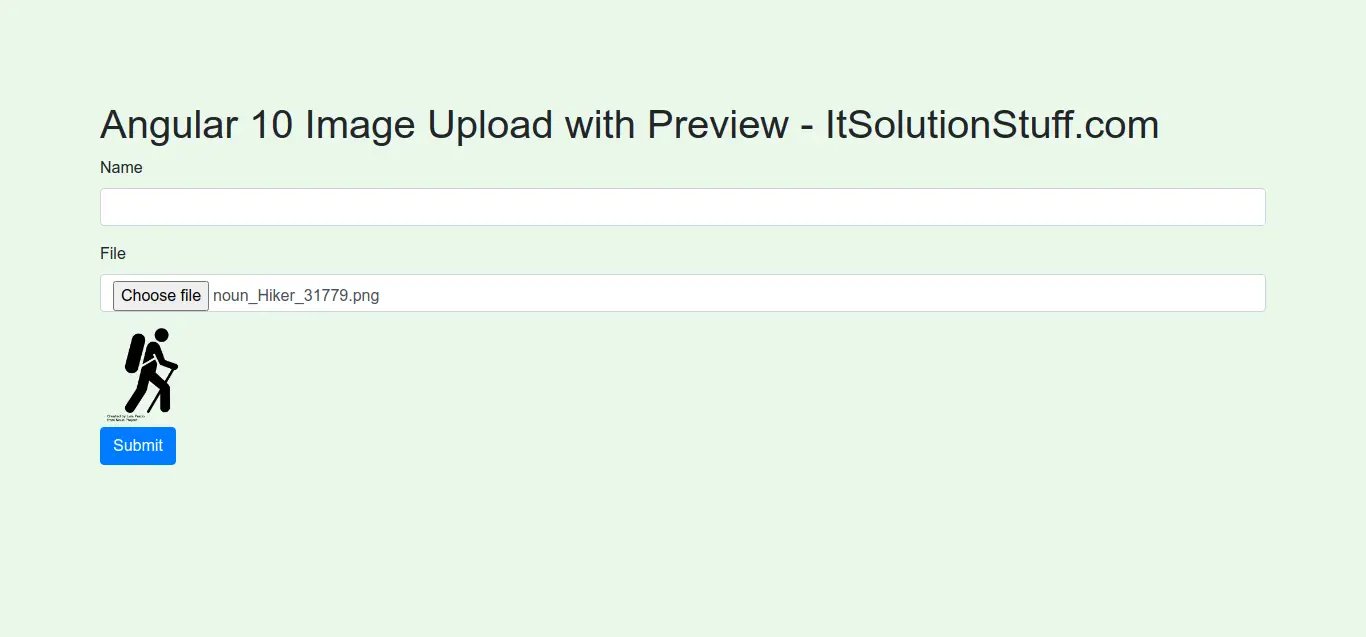
Task: Submit the form with the Submit button
Action: [138, 446]
